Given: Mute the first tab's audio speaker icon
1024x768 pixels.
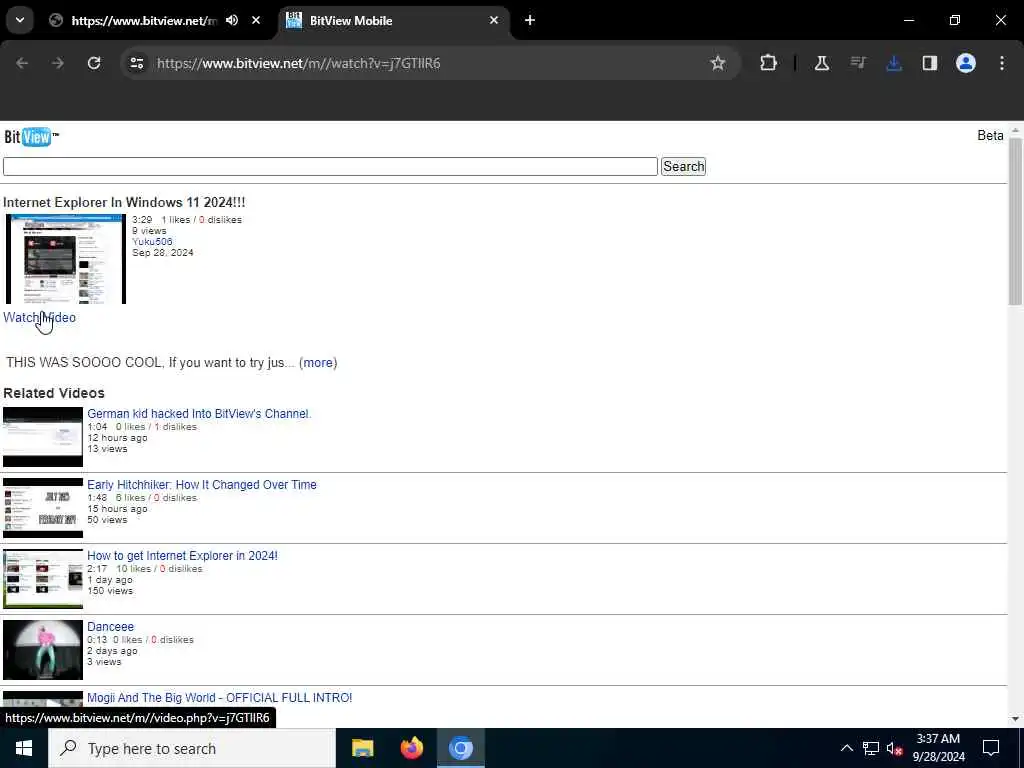Looking at the screenshot, I should [232, 20].
